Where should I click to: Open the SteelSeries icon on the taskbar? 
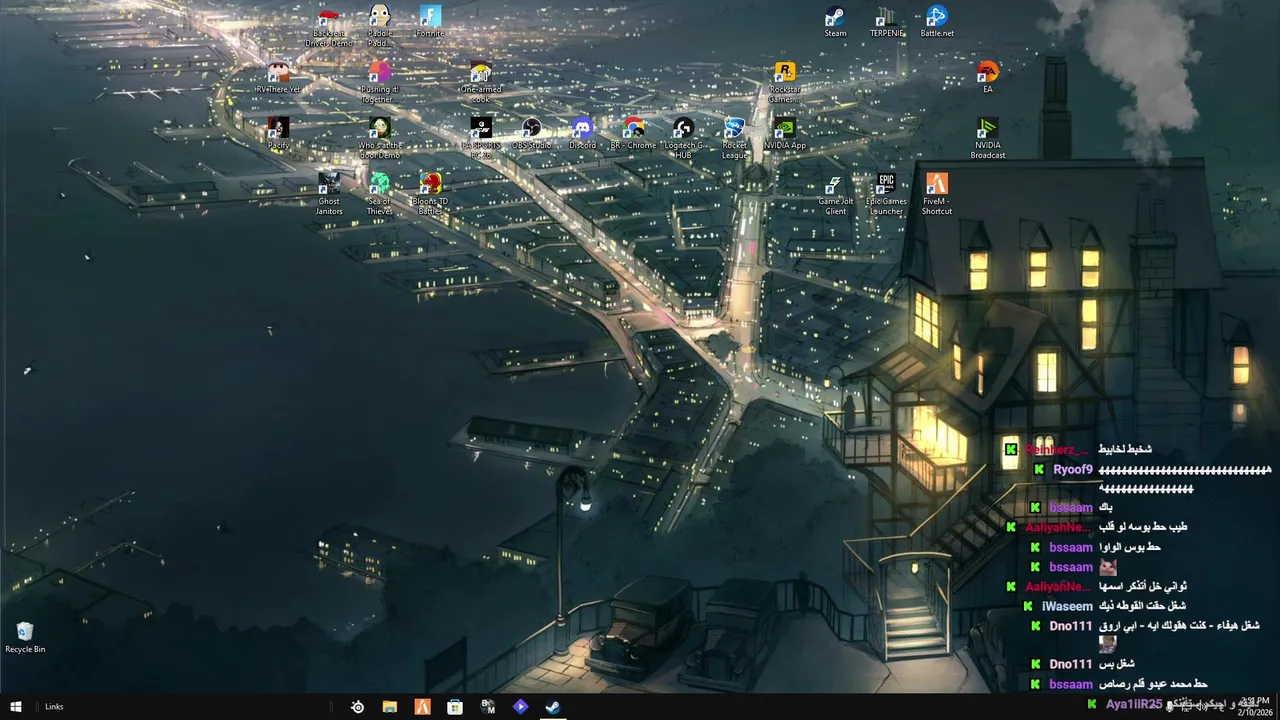357,706
